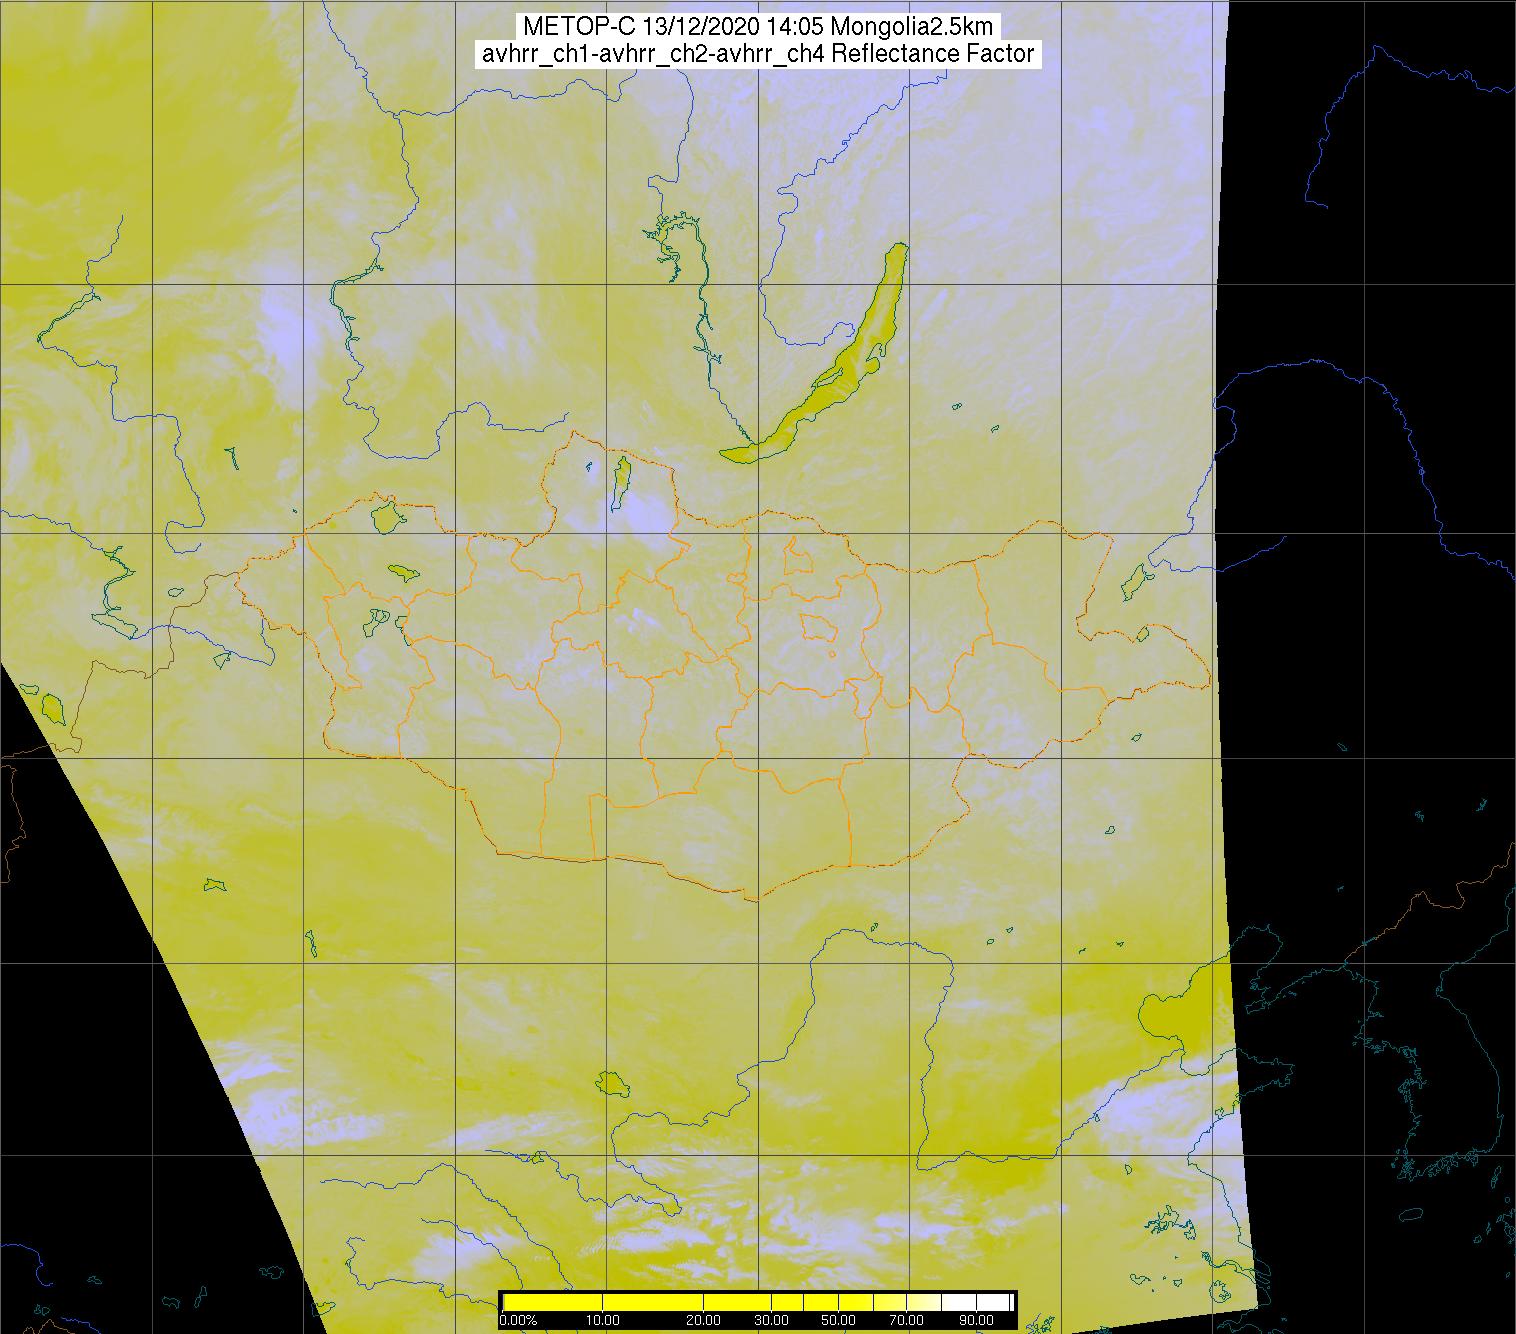
Task: Click the '0.00%' color bar label
Action: 518,1320
